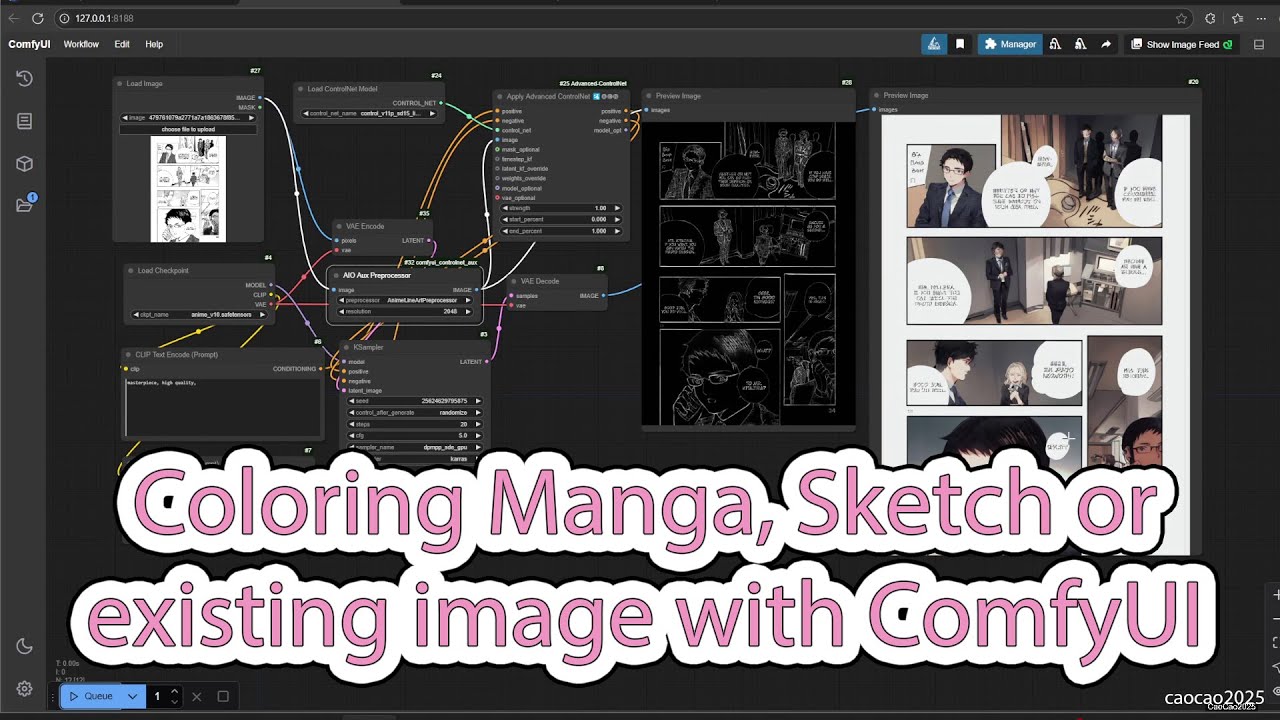The width and height of the screenshot is (1280, 720).
Task: Click the share arrow icon
Action: coord(1106,44)
